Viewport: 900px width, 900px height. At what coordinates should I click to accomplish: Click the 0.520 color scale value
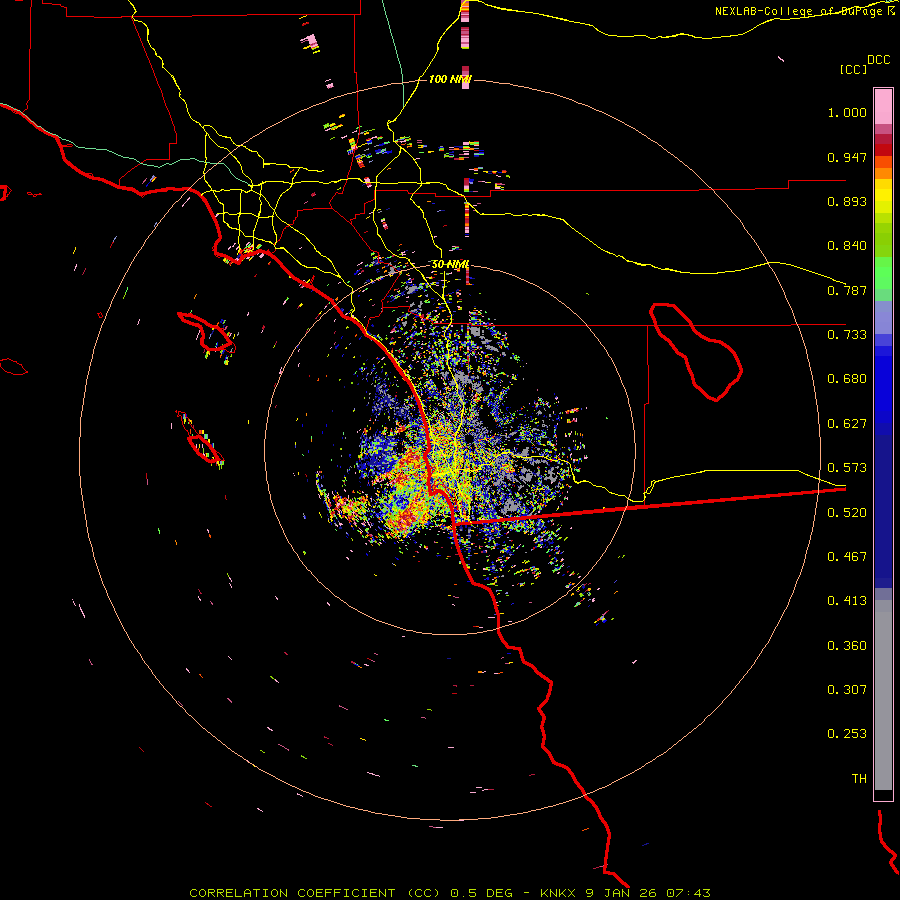coord(847,513)
